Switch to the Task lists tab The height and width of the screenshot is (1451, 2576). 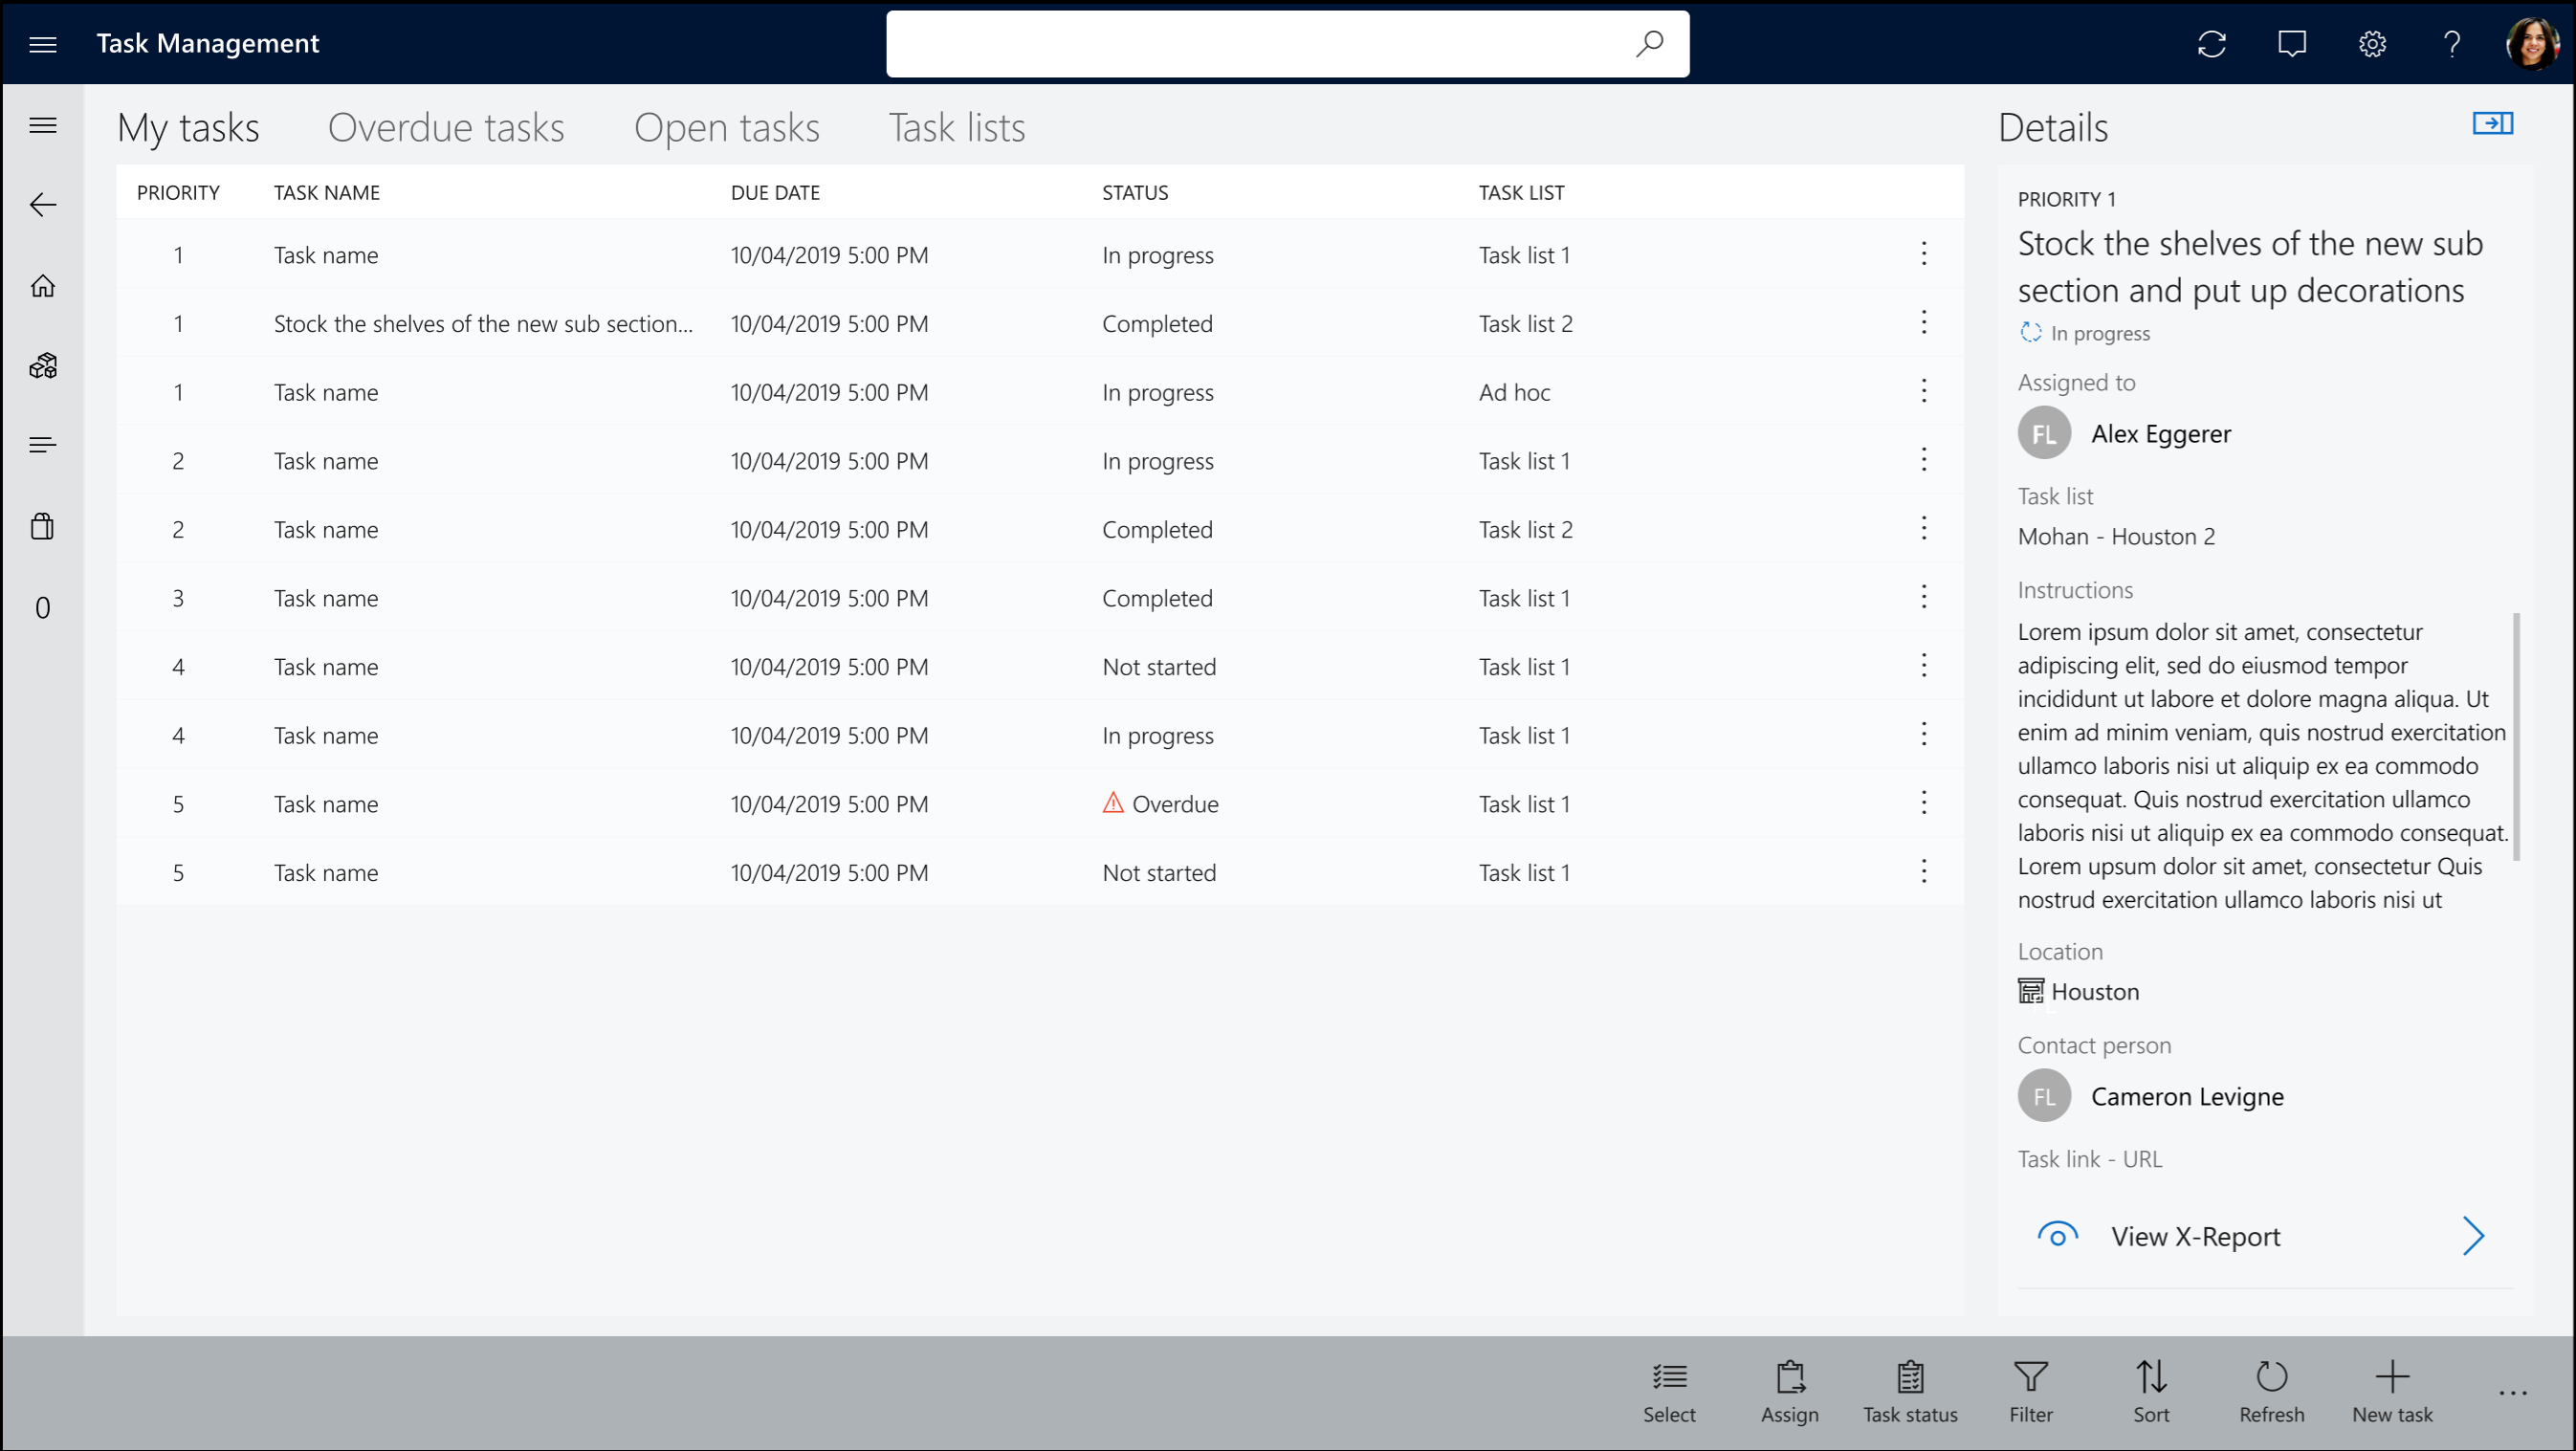958,125
